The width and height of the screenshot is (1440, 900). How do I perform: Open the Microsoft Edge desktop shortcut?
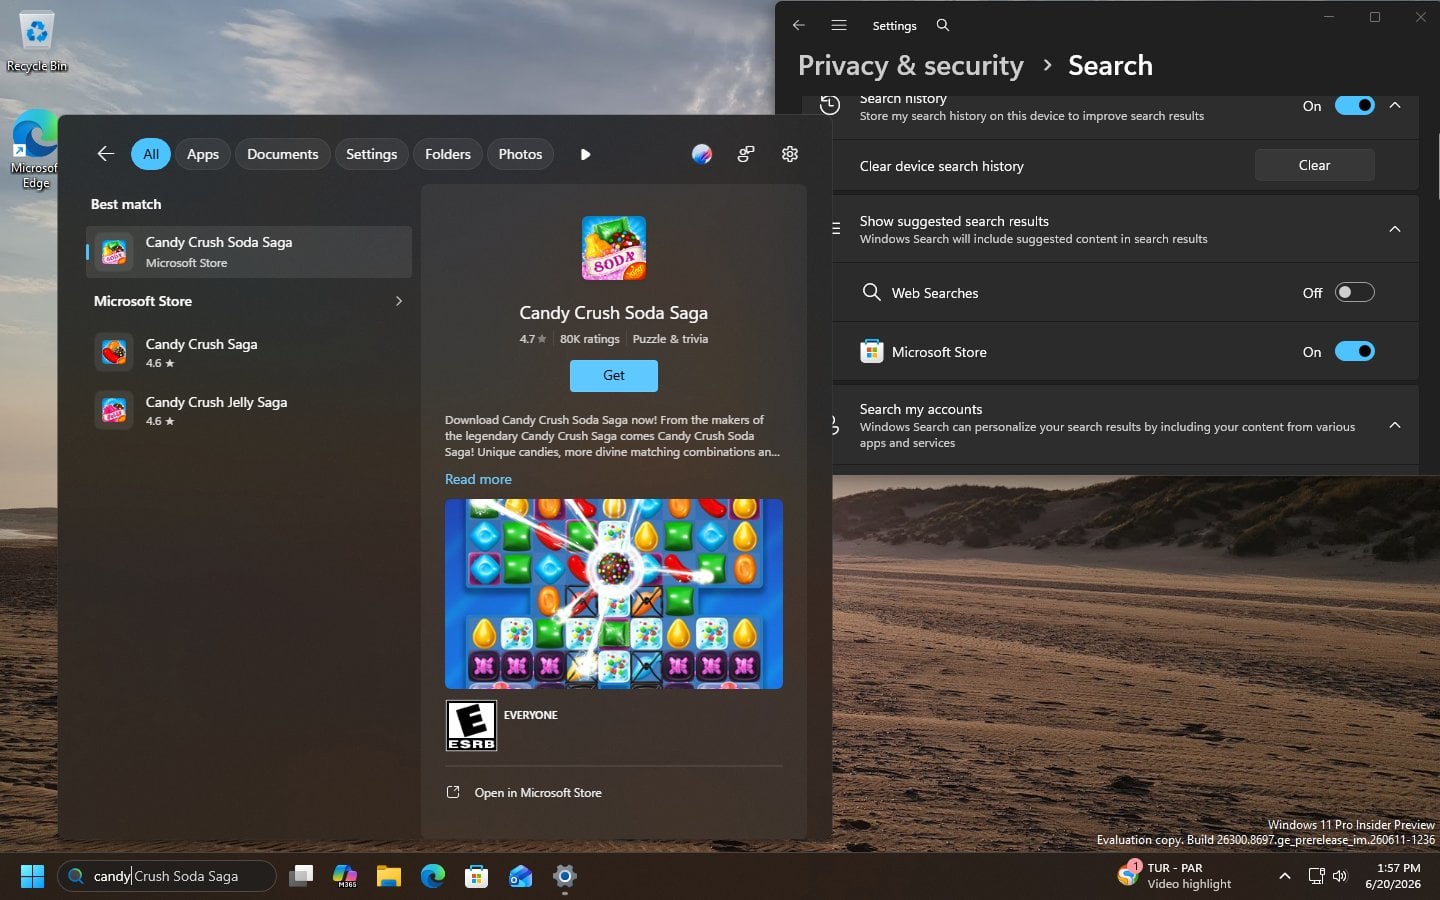click(x=35, y=150)
